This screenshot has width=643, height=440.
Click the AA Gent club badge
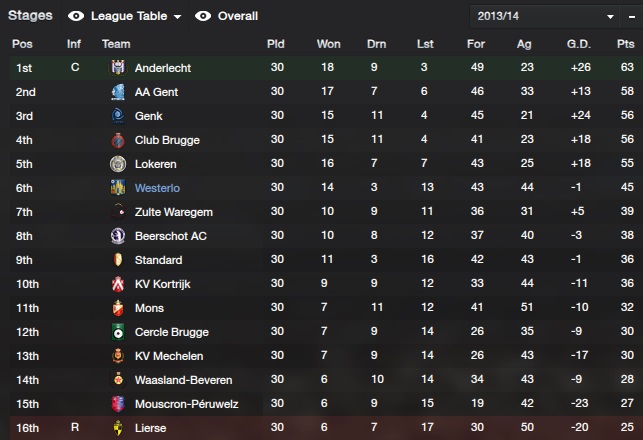[x=118, y=92]
